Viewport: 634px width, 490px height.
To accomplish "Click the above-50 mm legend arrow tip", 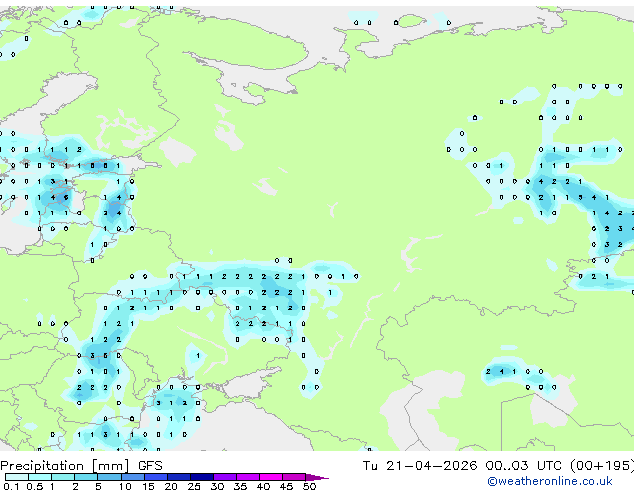I will 317,478.
